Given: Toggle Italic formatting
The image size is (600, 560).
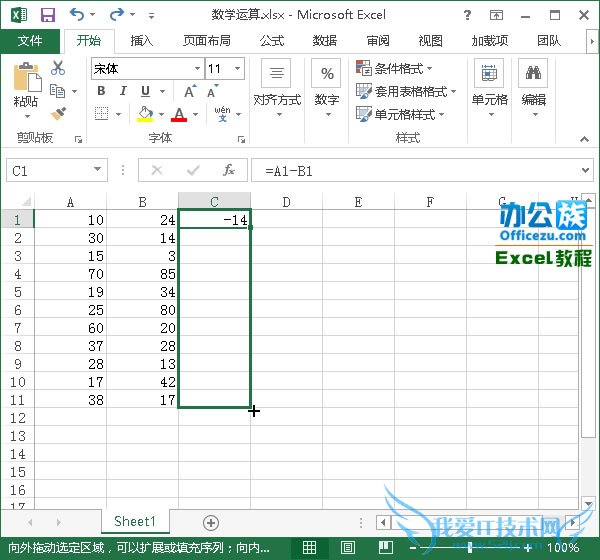Looking at the screenshot, I should (x=122, y=91).
